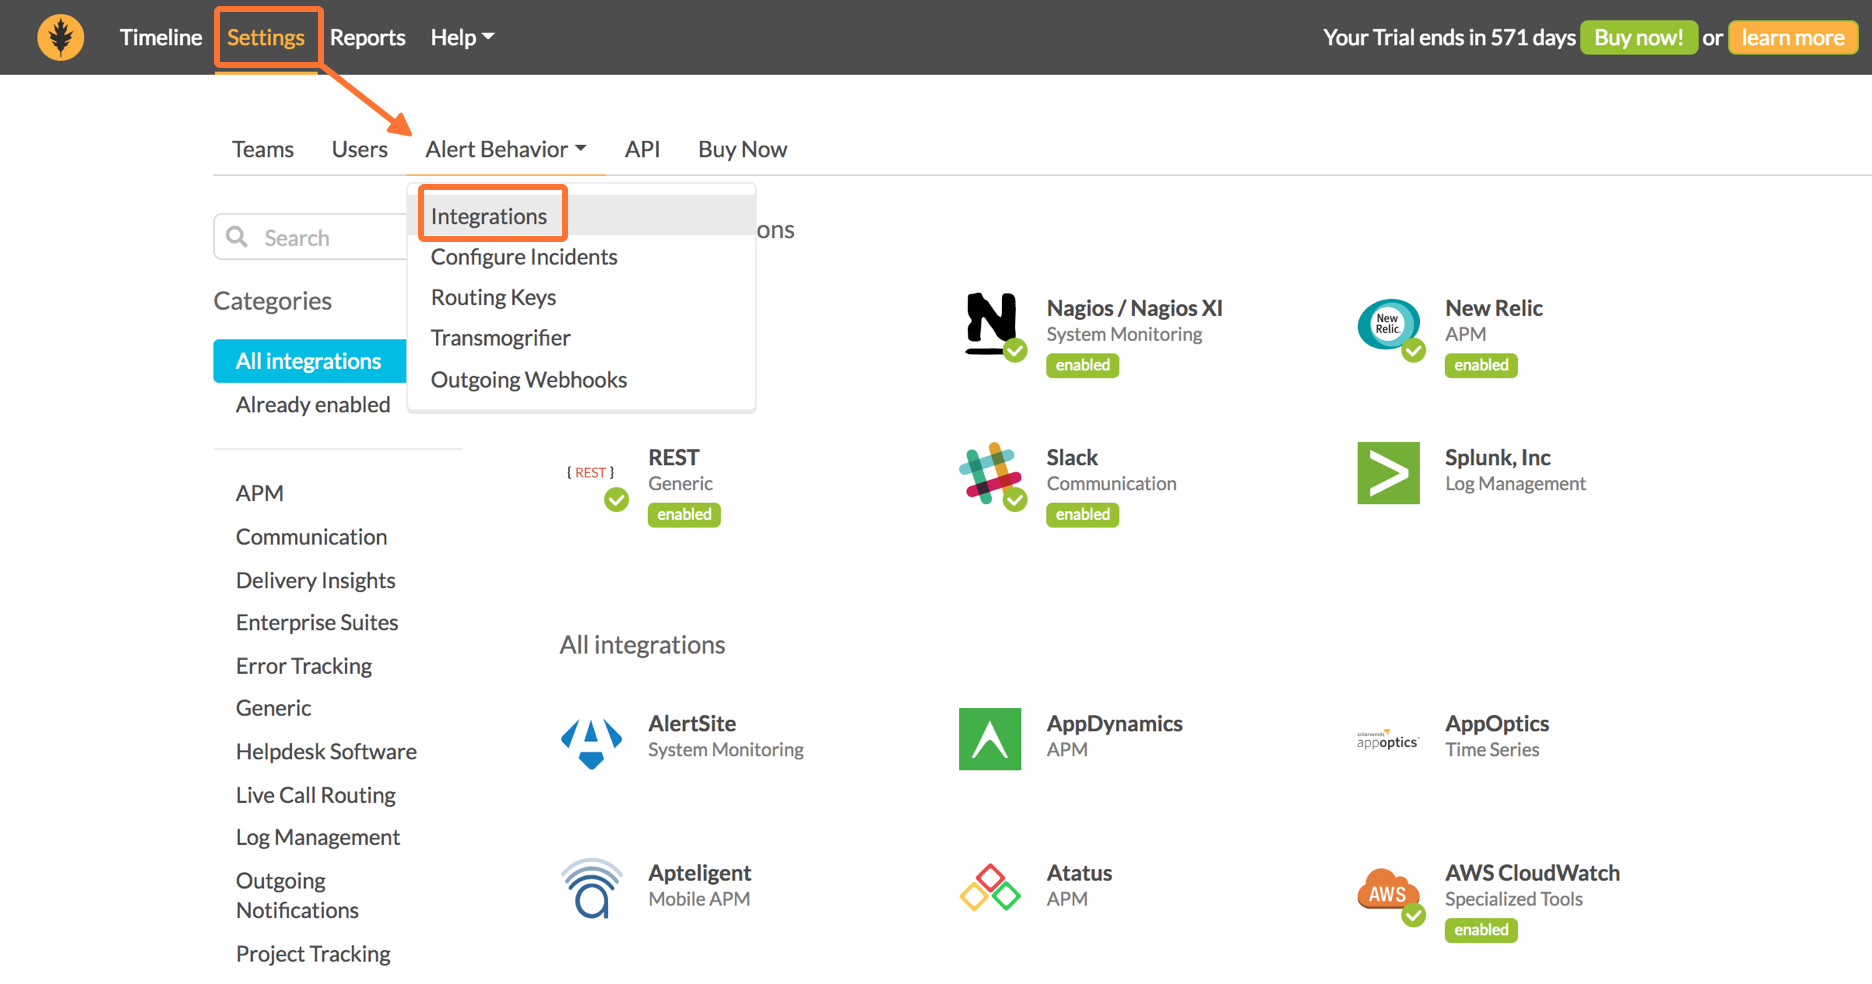Click the REST integration title
Screen dimensions: 1872x984
tap(674, 457)
